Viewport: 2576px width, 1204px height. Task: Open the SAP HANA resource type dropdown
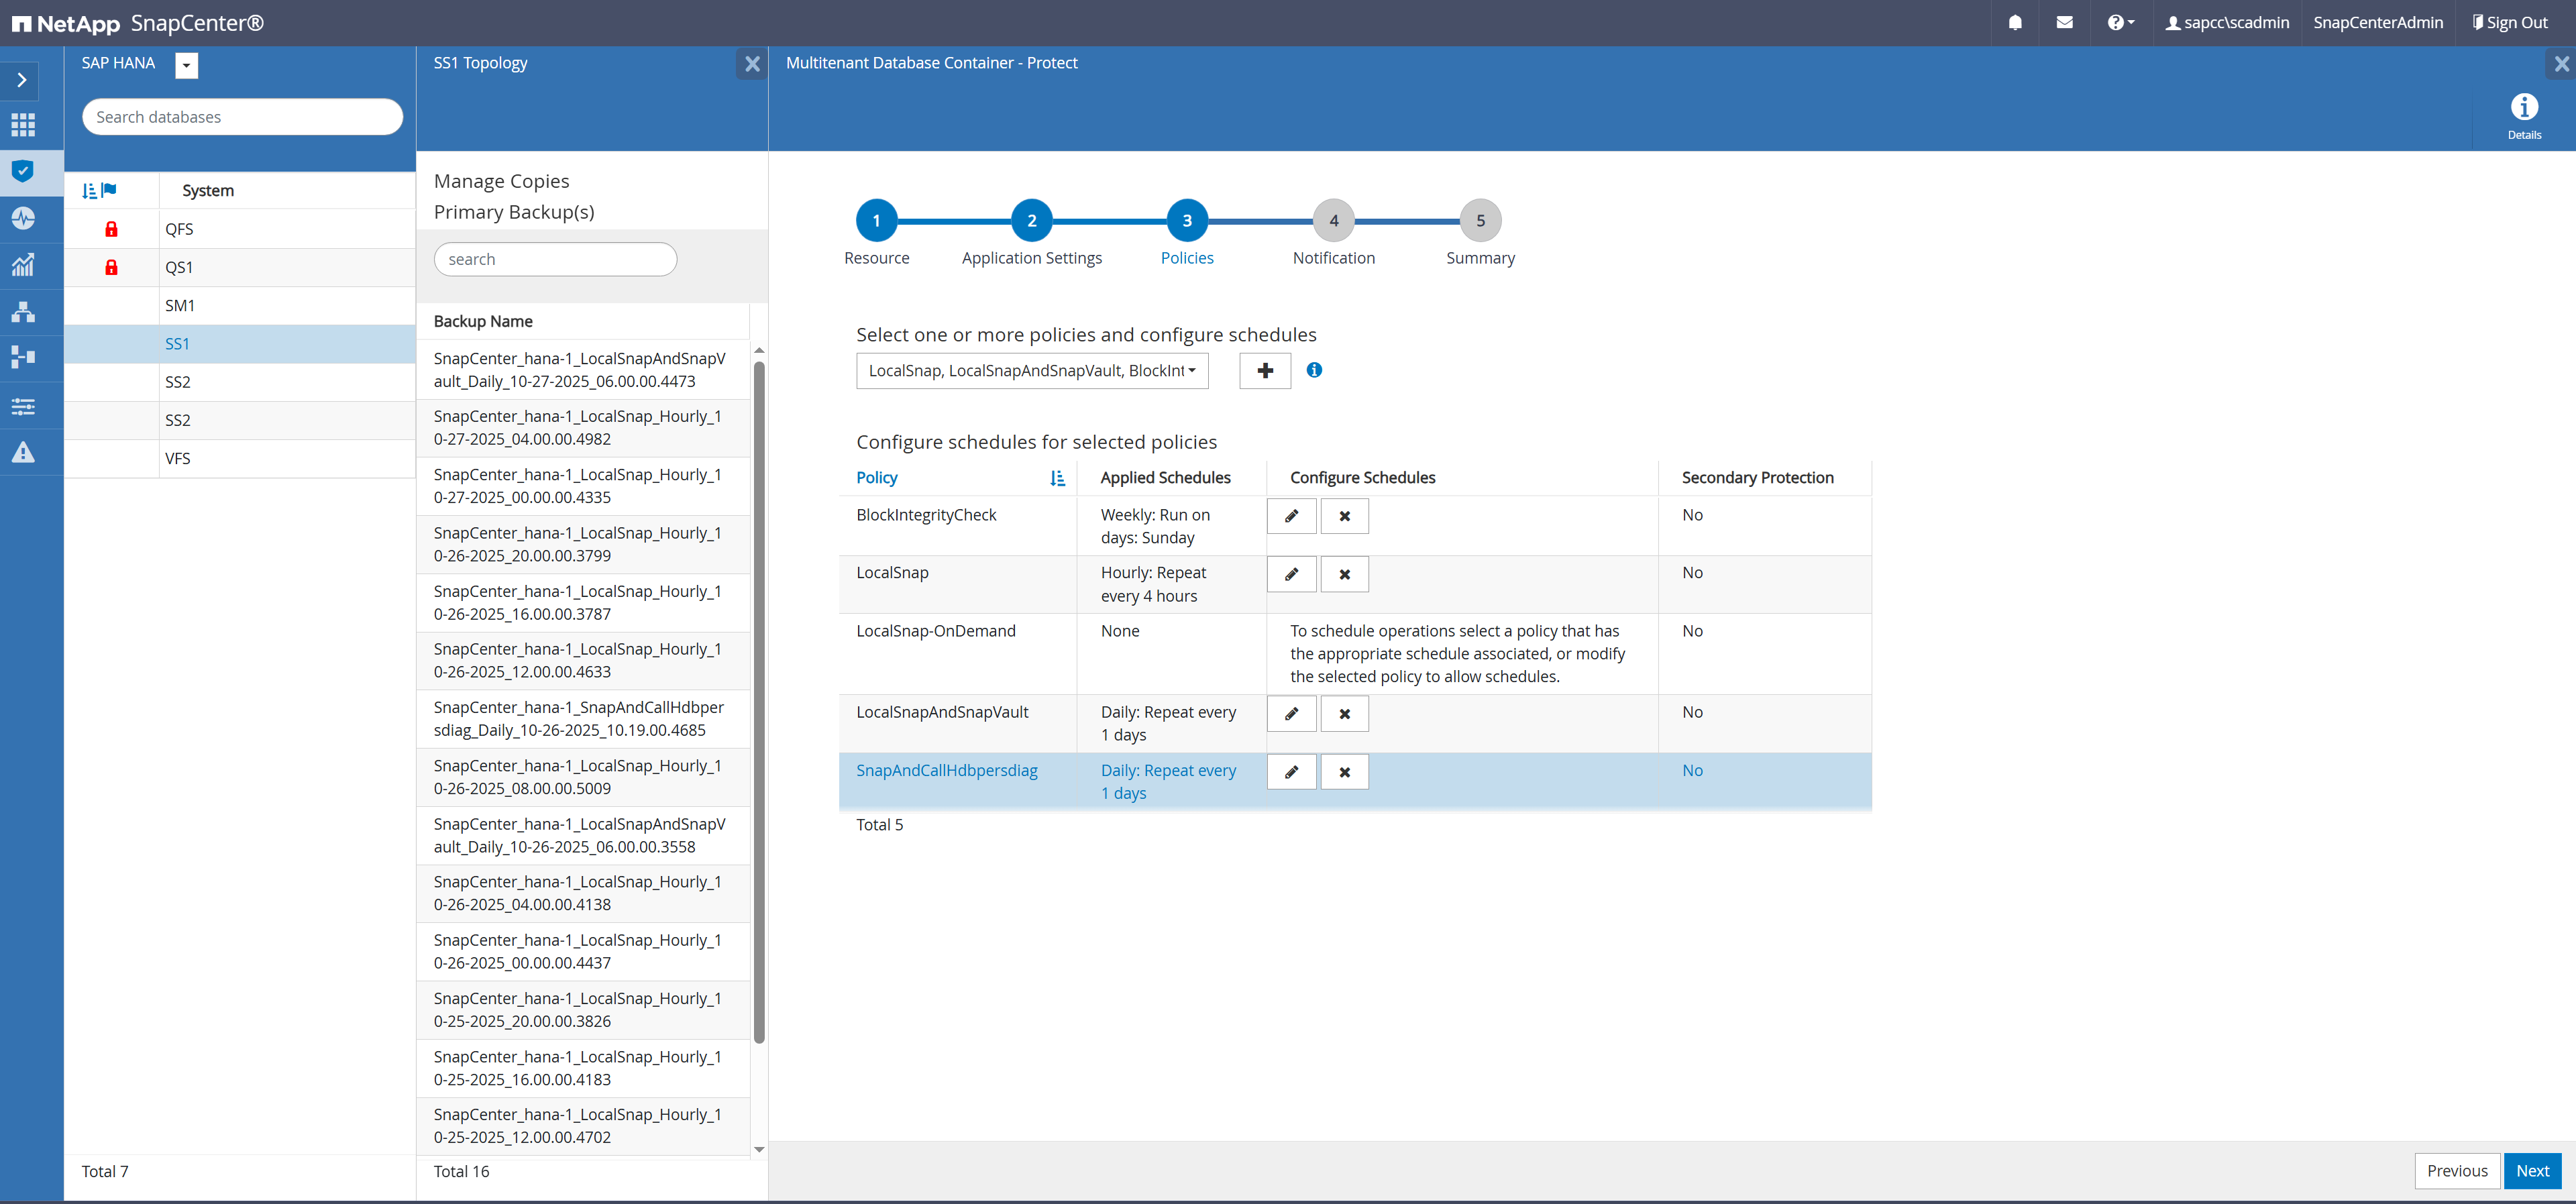(x=186, y=65)
